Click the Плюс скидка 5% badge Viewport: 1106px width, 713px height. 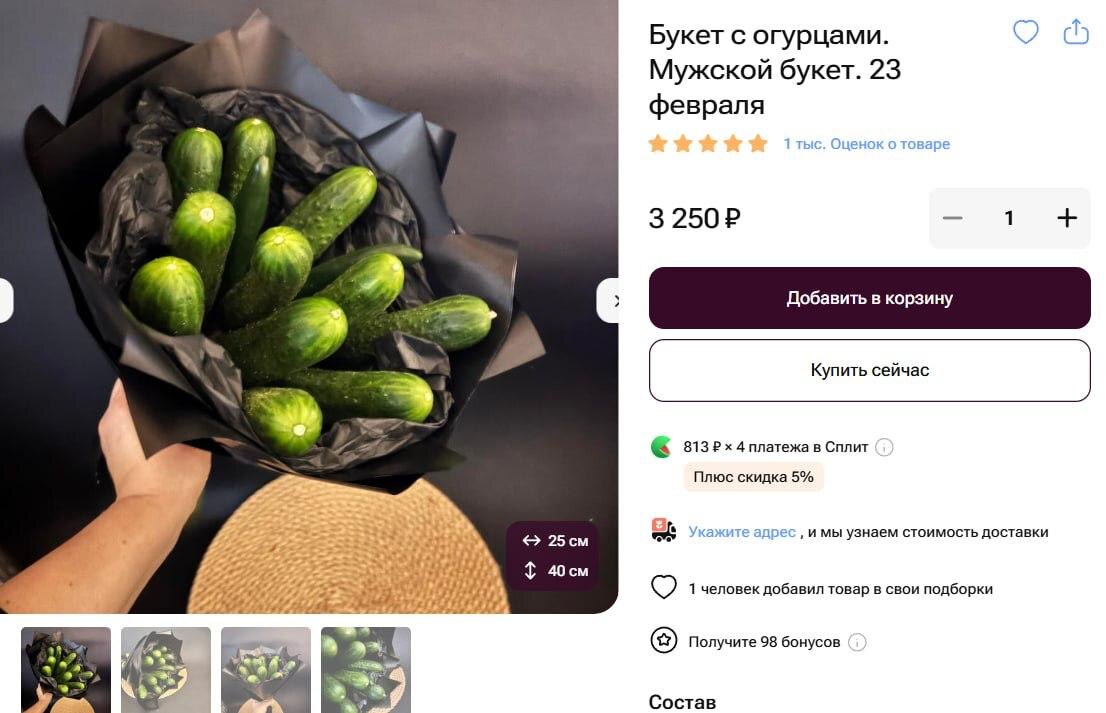[753, 477]
